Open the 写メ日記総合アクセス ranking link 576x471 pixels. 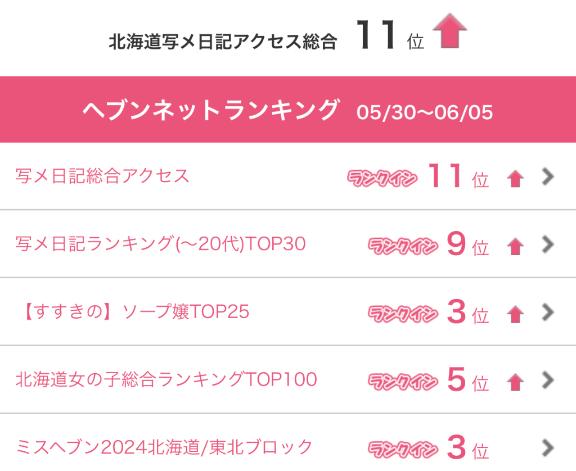pyautogui.click(x=102, y=176)
